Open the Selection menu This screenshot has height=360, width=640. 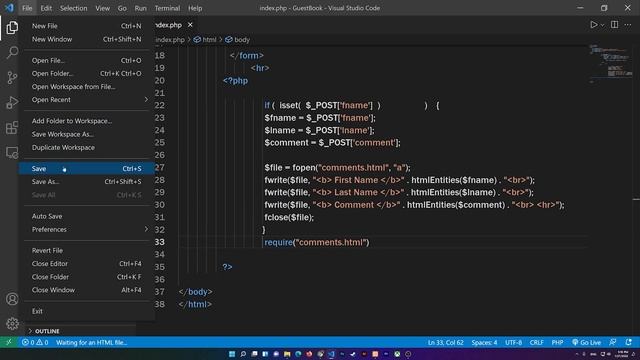point(73,8)
